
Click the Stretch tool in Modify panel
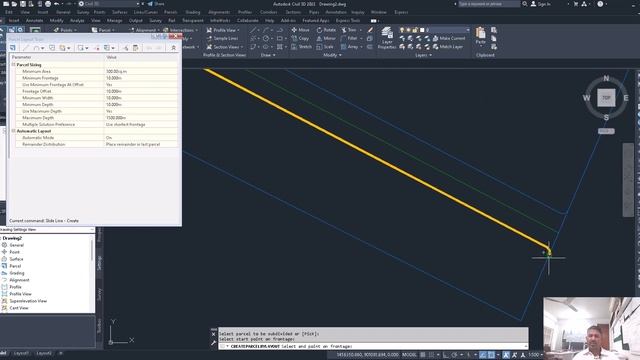(301, 47)
